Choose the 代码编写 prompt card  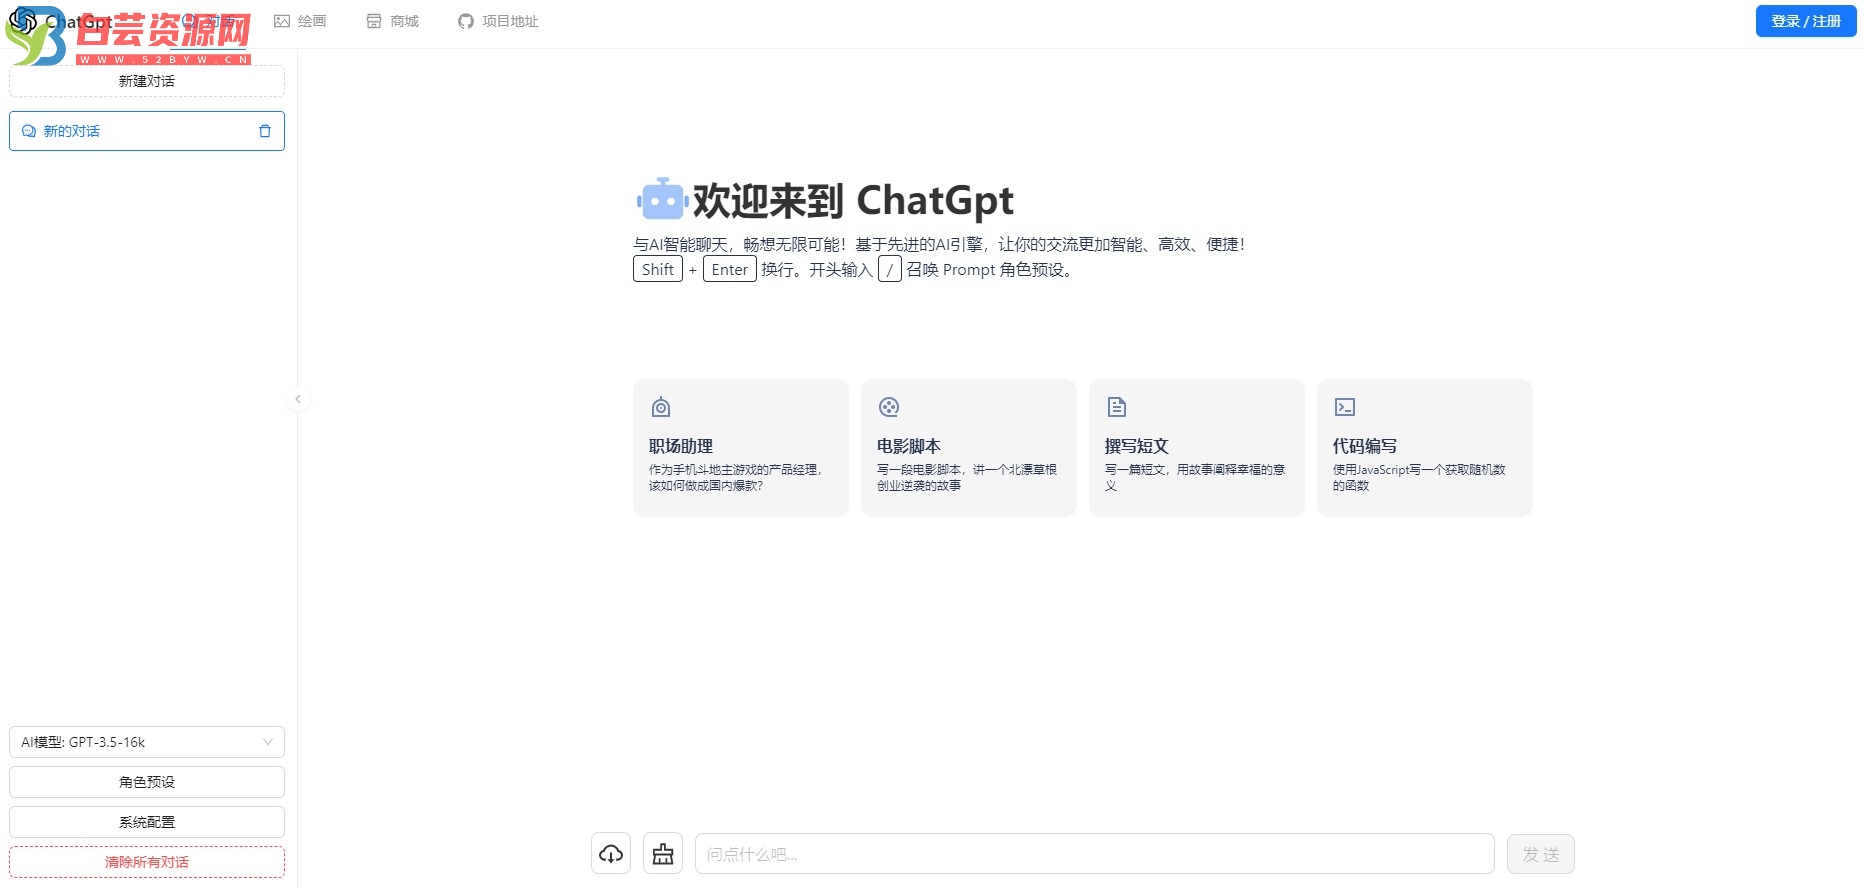coord(1425,448)
